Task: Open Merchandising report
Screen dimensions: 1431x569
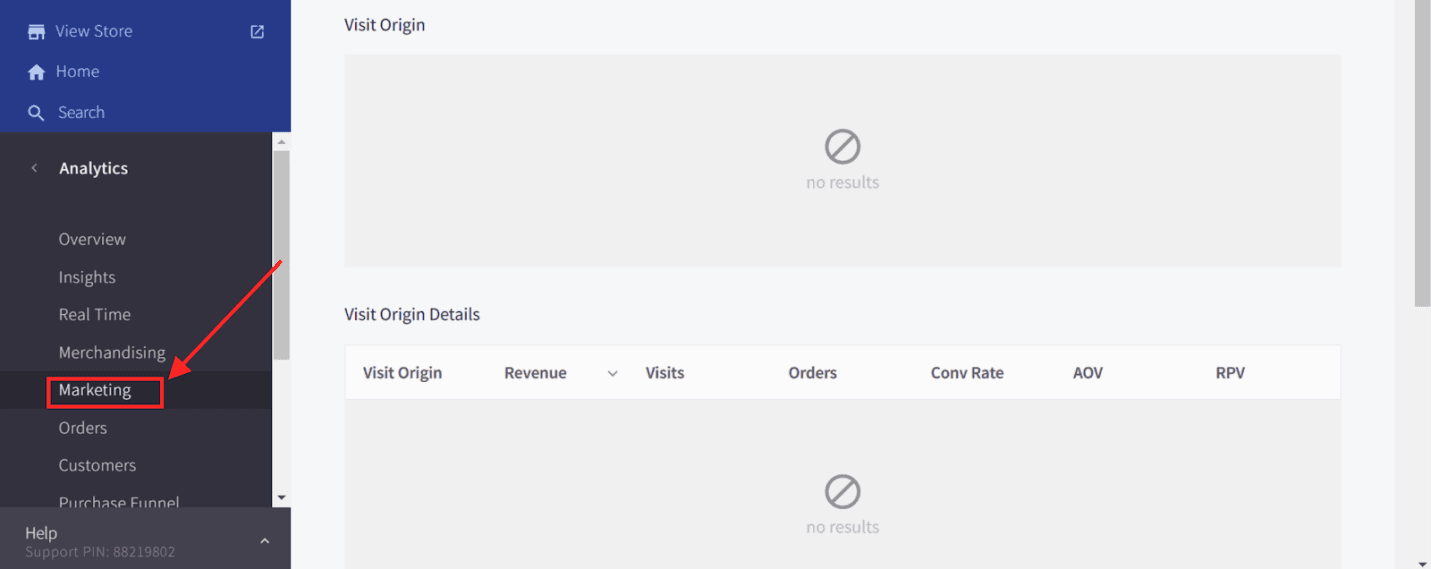Action: (x=112, y=352)
